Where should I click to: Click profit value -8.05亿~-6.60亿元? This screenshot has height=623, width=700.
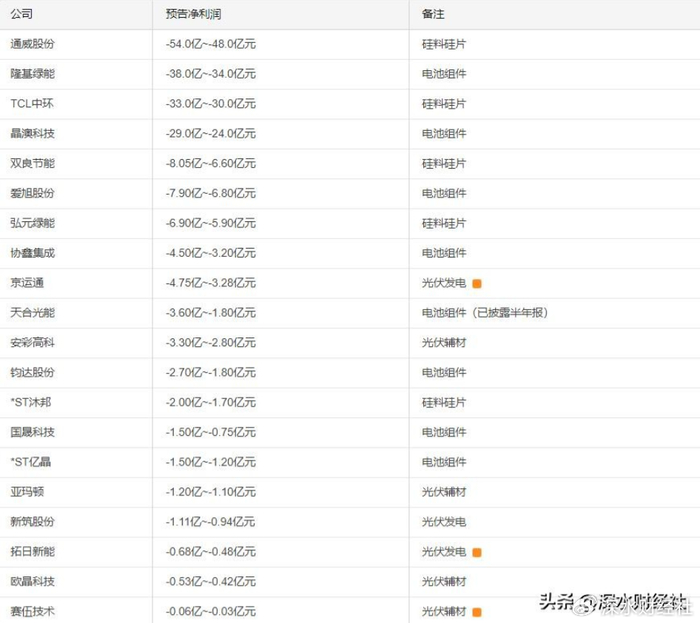click(211, 163)
